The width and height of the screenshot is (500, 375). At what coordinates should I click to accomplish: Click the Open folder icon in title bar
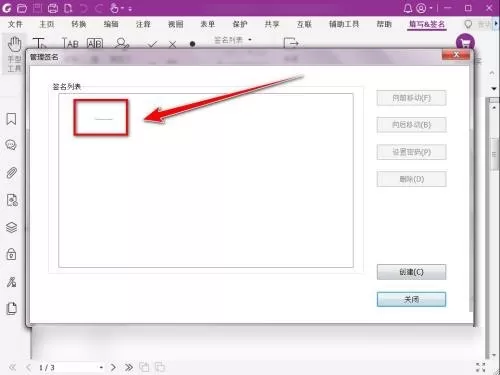pos(22,8)
